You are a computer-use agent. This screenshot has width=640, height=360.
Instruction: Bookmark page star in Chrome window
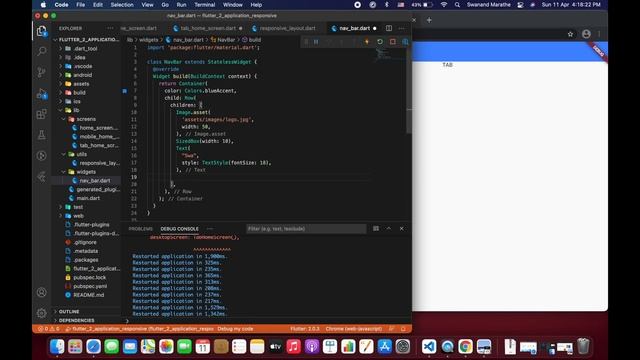coord(570,34)
